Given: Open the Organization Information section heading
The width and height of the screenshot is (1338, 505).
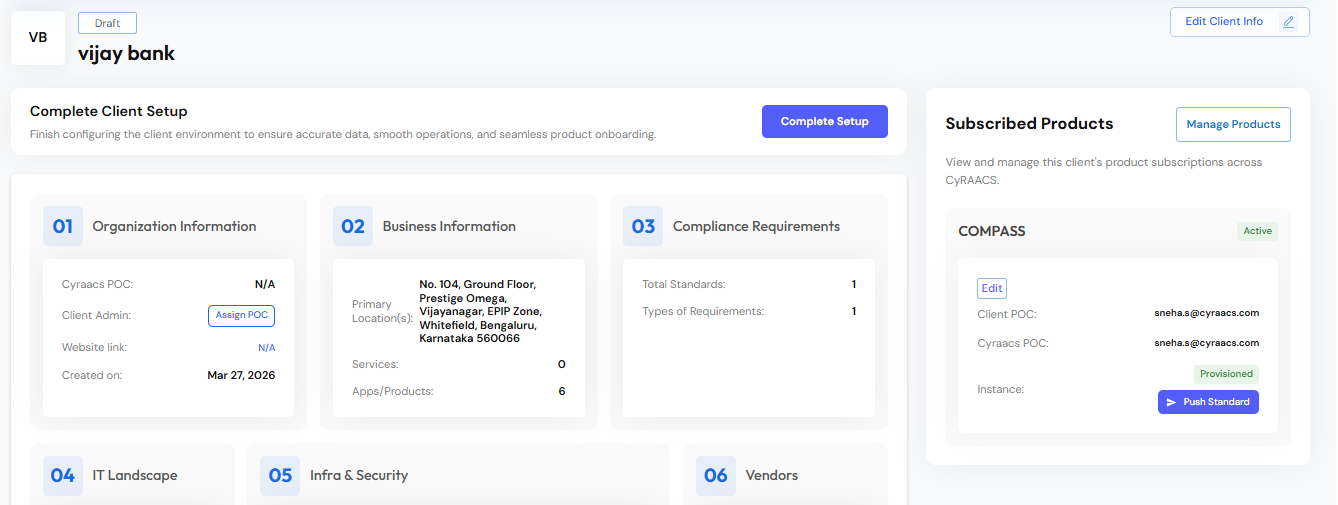Looking at the screenshot, I should (x=174, y=226).
